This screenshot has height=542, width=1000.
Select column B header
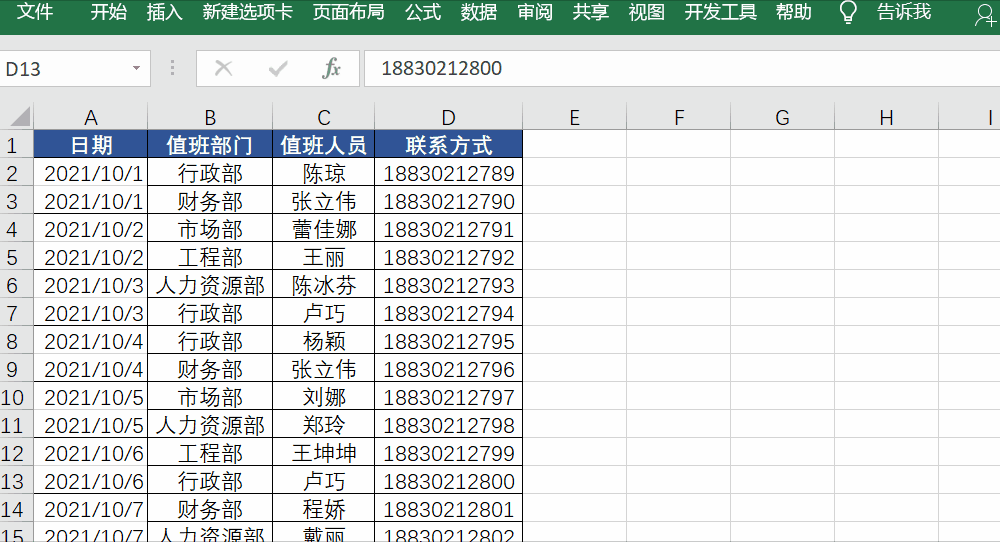click(210, 117)
